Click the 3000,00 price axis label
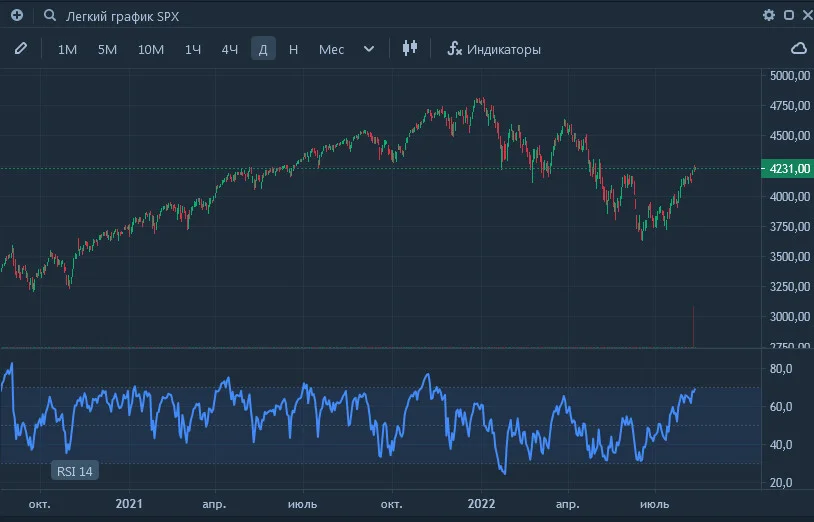The width and height of the screenshot is (814, 522). [790, 317]
